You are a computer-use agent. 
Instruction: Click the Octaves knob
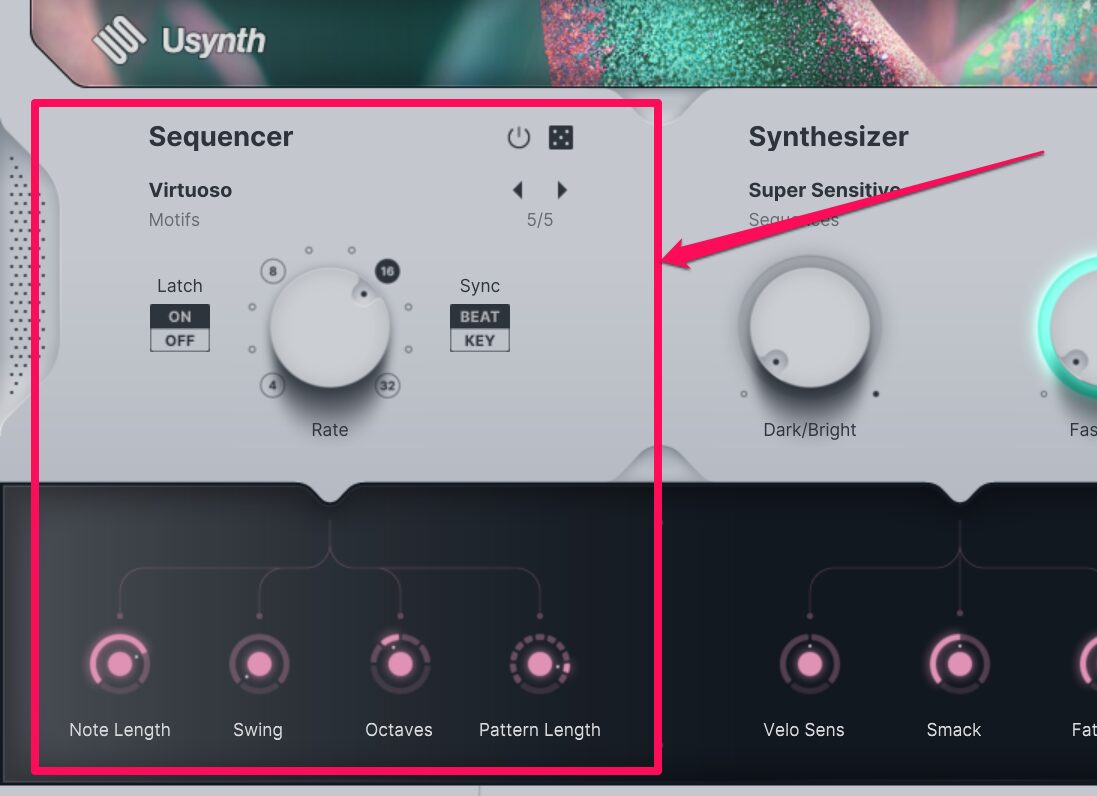(400, 664)
